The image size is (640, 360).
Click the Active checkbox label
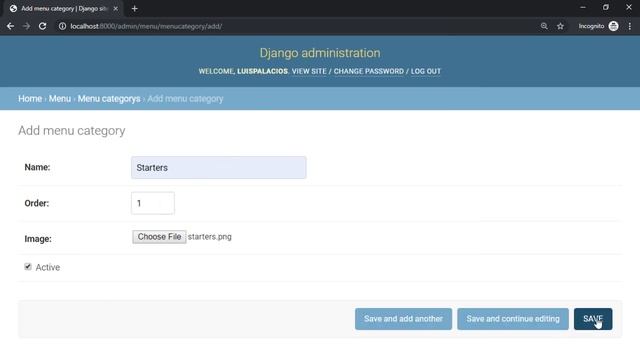(48, 267)
